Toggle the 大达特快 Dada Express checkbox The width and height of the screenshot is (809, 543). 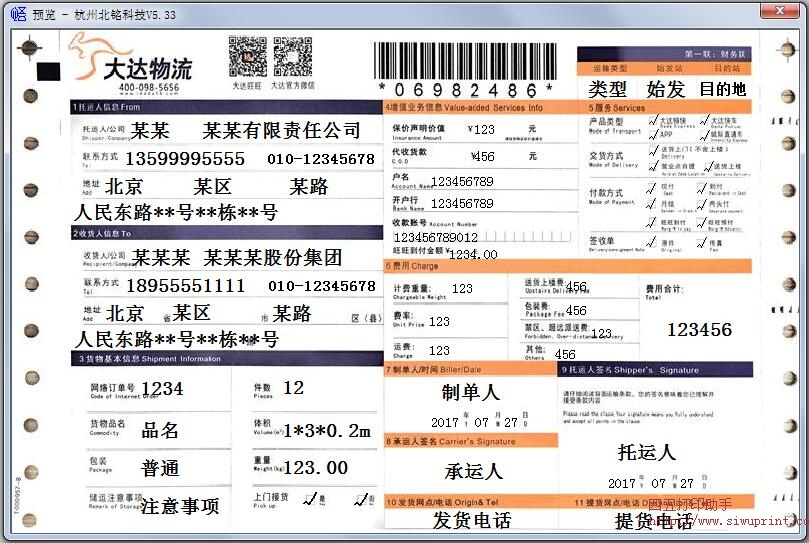pyautogui.click(x=653, y=120)
